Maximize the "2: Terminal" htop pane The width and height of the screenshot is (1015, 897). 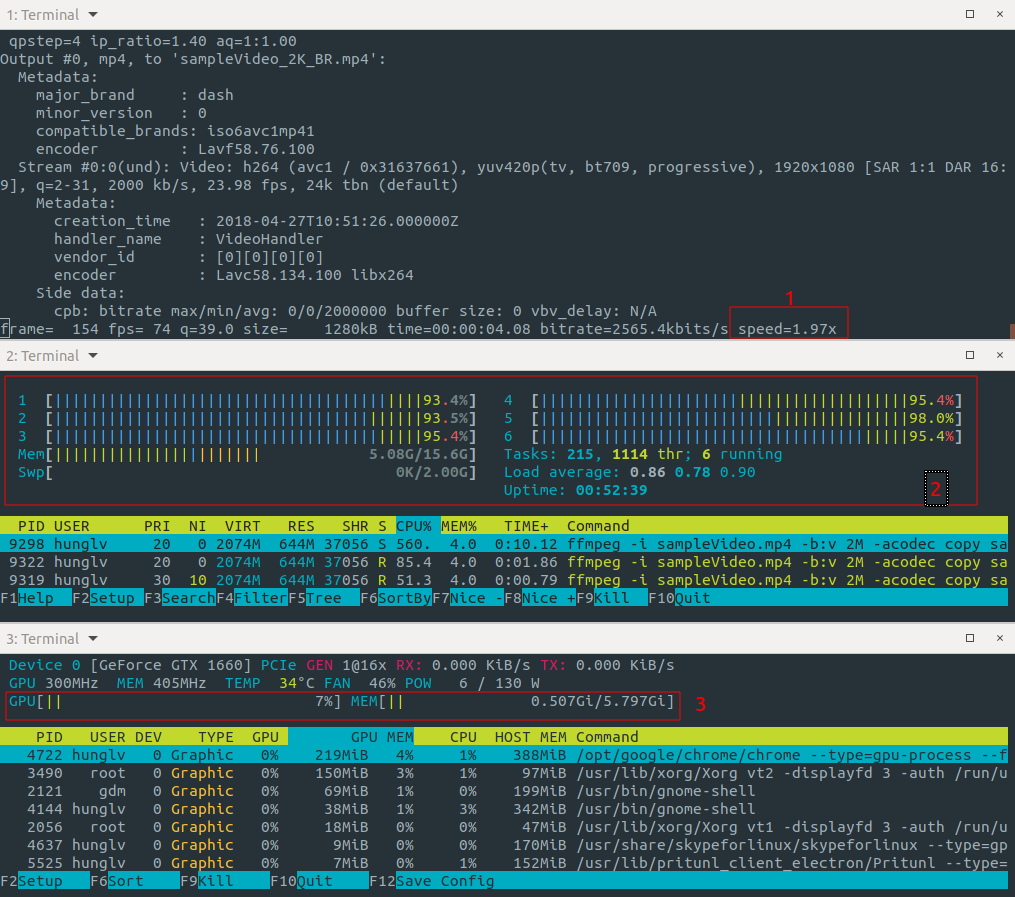pyautogui.click(x=969, y=355)
